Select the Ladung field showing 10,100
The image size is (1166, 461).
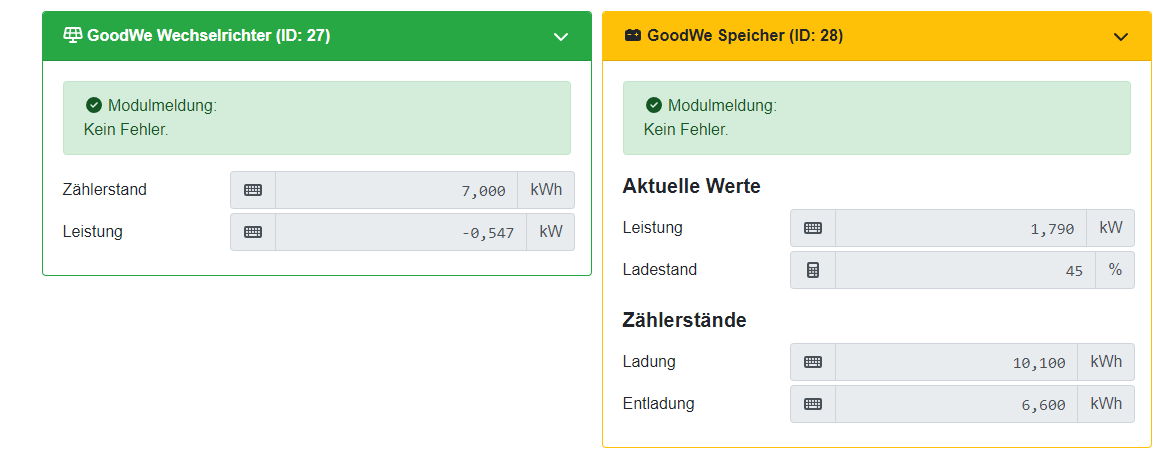tap(956, 362)
